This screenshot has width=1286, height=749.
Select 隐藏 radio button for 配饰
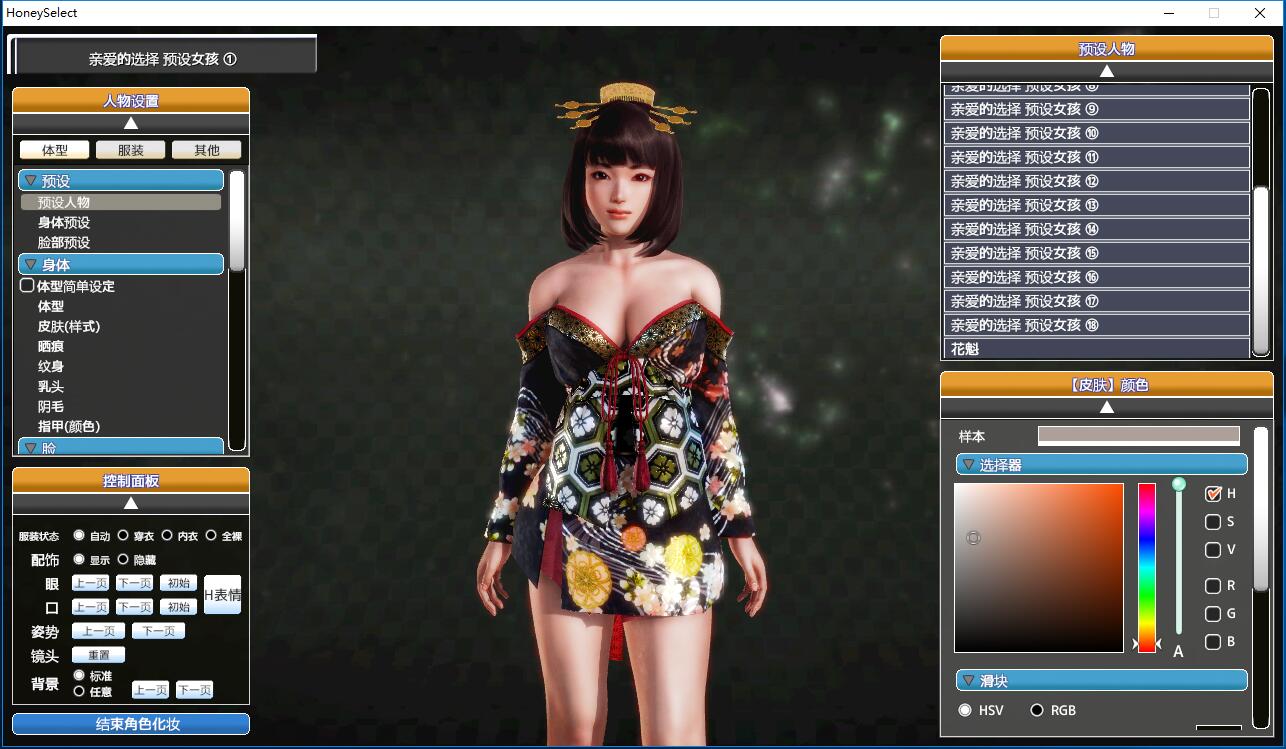point(124,560)
